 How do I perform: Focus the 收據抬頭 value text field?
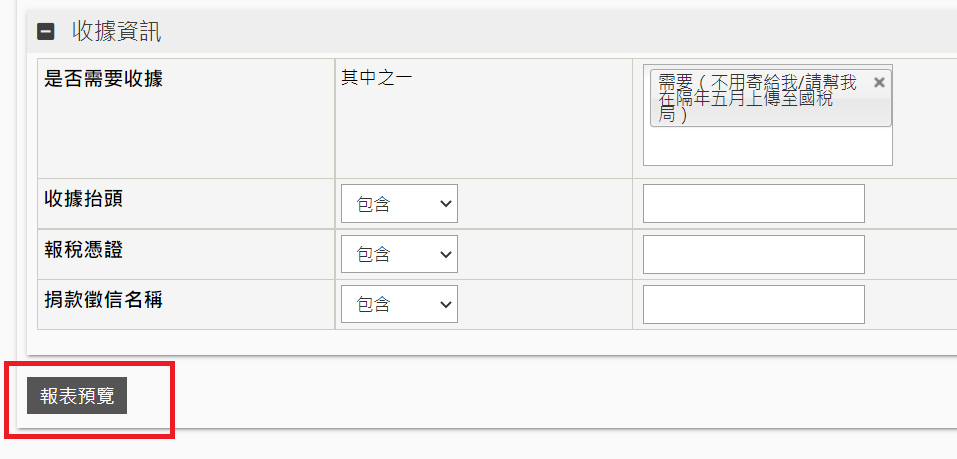[754, 204]
